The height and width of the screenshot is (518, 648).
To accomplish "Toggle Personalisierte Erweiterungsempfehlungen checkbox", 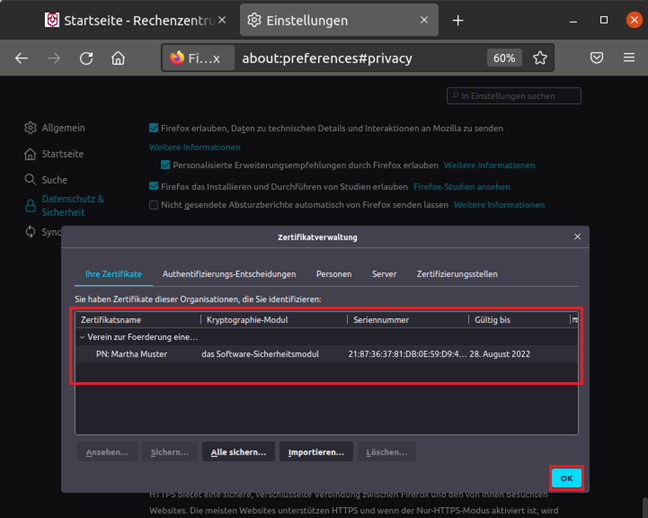I will [x=166, y=165].
